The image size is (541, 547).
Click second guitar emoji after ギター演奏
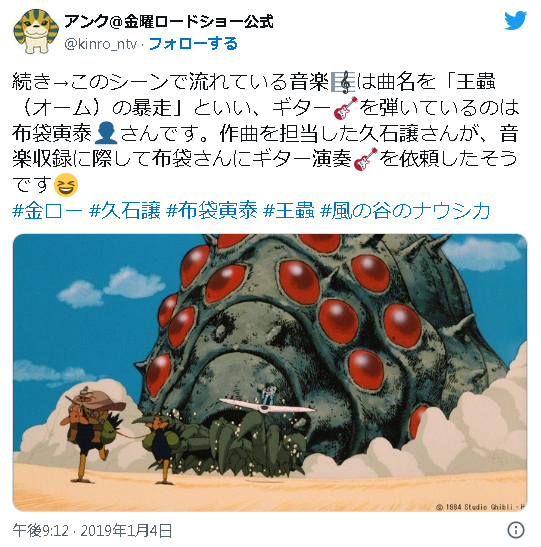(365, 159)
